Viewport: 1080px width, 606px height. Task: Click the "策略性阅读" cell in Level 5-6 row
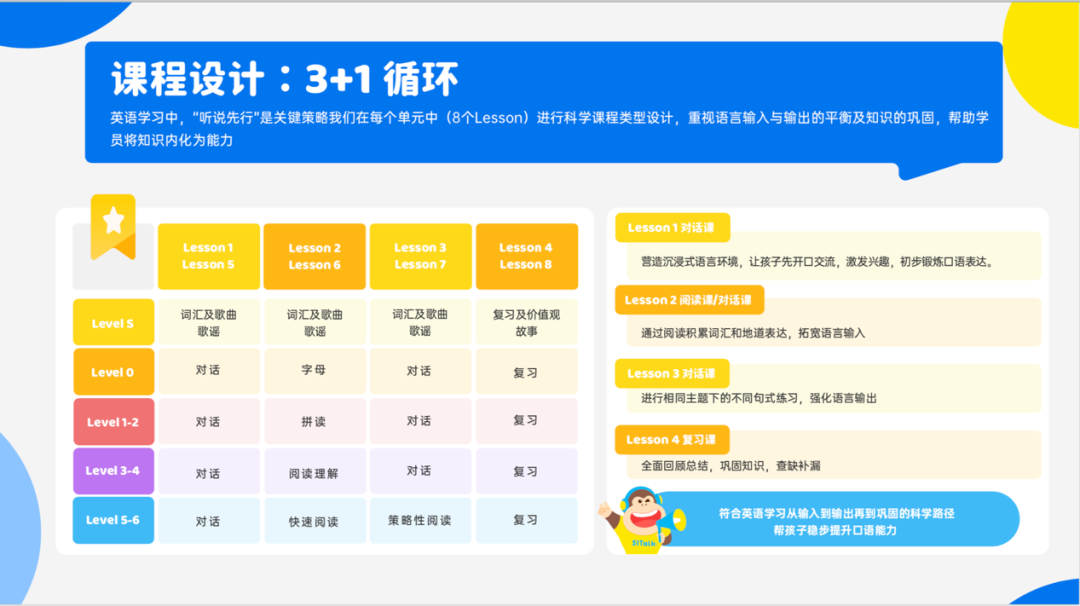[420, 521]
